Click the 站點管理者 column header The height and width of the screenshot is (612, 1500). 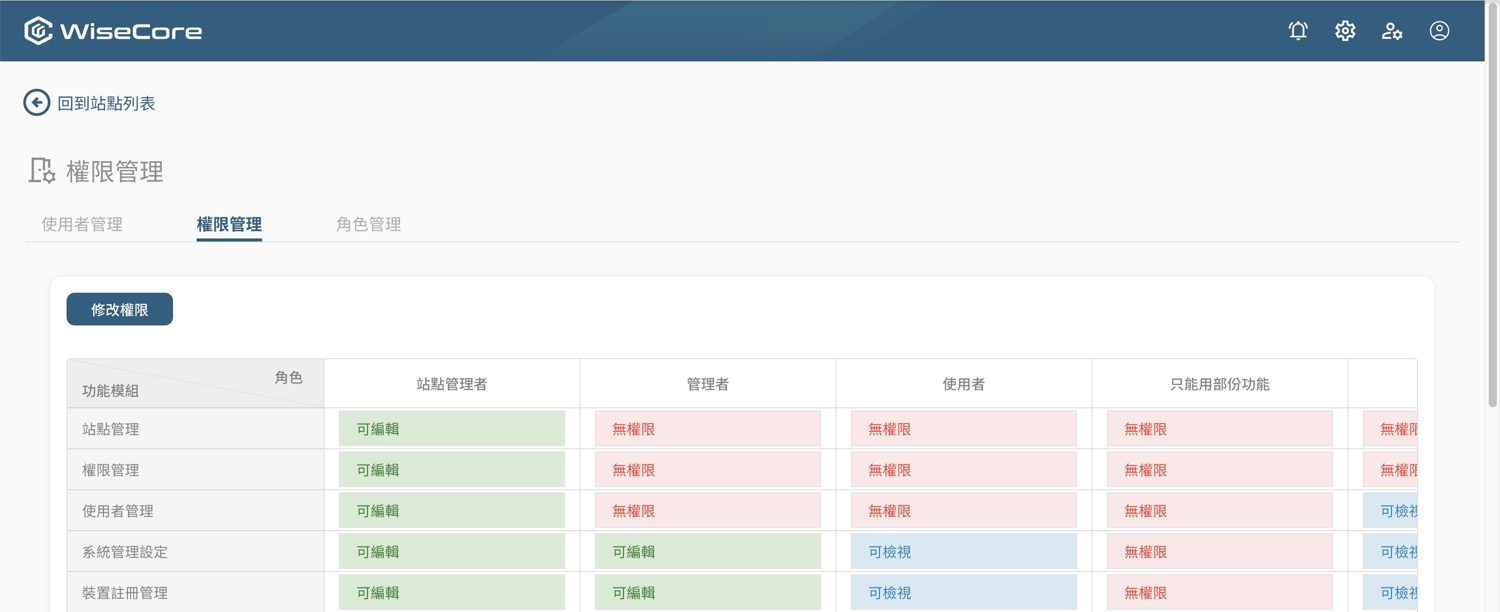click(452, 384)
